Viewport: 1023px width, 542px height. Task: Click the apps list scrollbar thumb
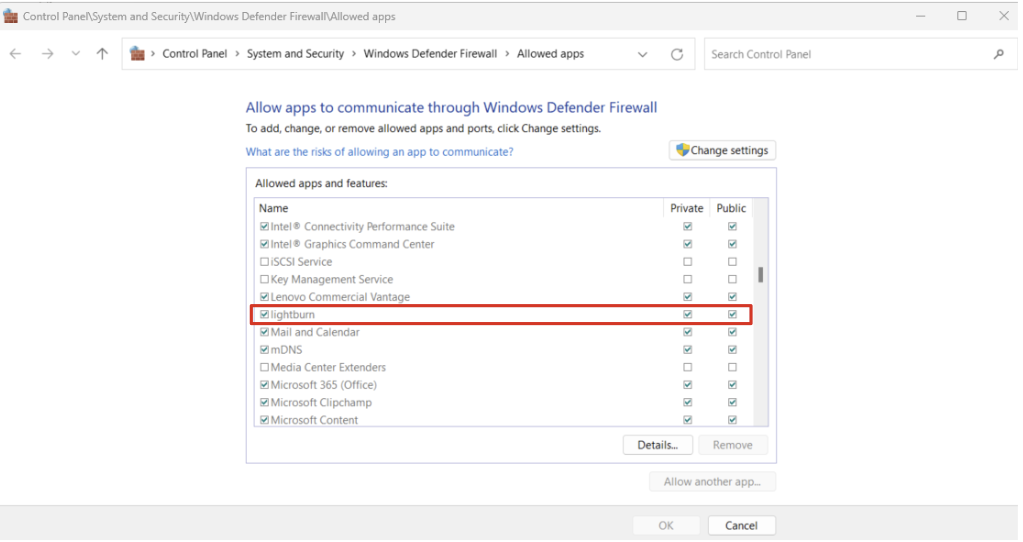coord(760,275)
